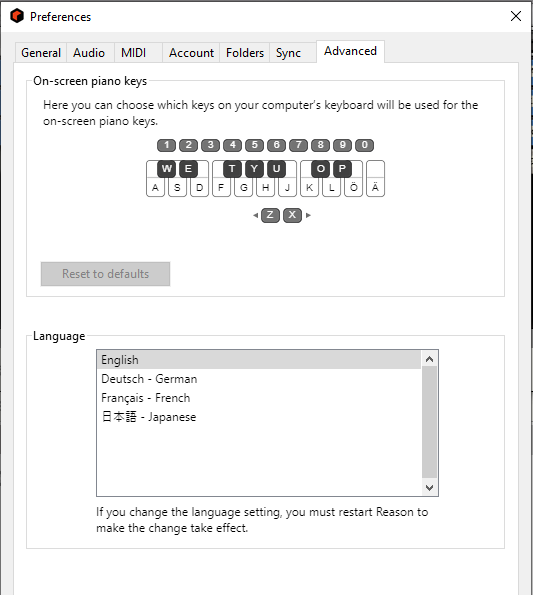Click the Reset to defaults button

click(x=105, y=274)
